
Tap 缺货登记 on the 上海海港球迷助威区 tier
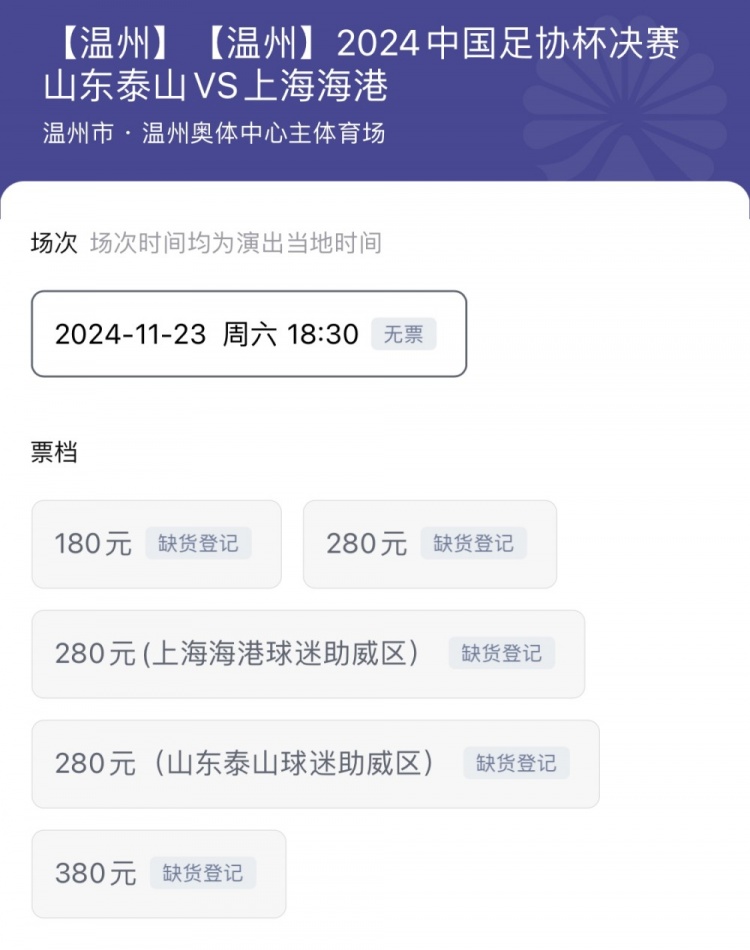click(501, 653)
